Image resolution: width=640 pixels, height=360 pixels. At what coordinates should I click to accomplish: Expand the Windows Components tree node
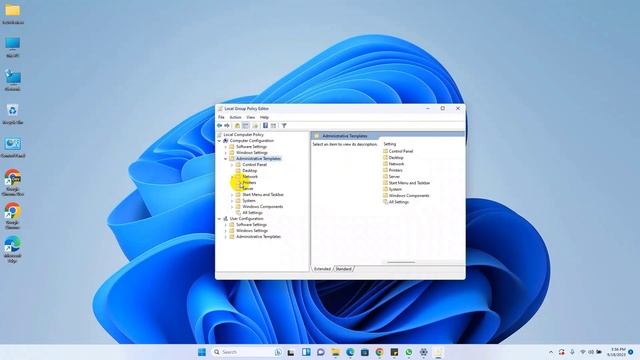pyautogui.click(x=232, y=207)
